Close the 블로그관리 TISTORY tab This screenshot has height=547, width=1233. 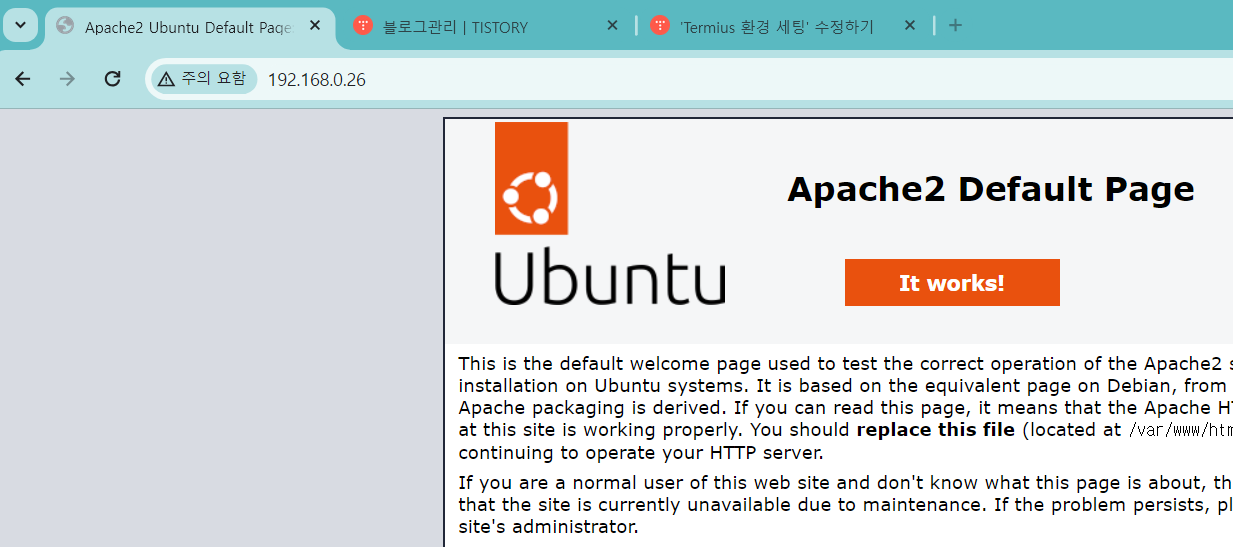[x=613, y=26]
